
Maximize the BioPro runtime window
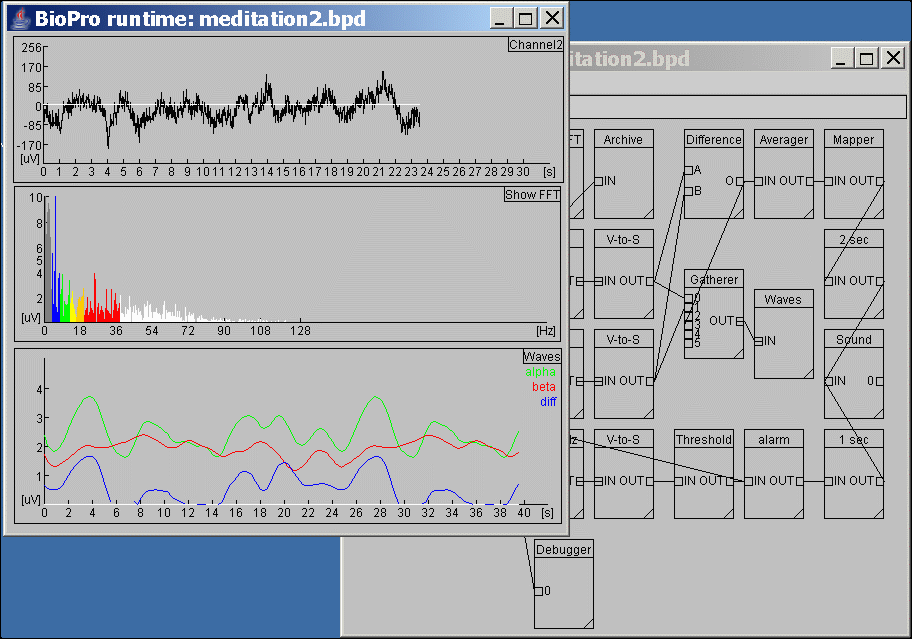526,17
